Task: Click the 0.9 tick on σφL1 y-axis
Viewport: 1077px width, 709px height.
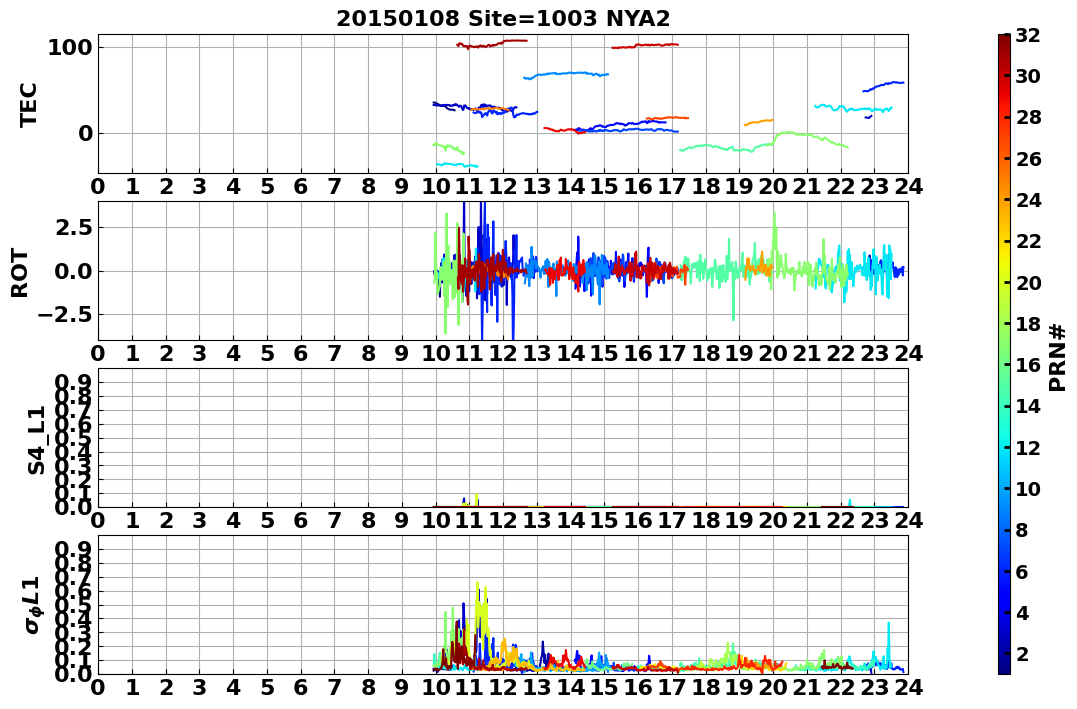Action: [x=75, y=549]
